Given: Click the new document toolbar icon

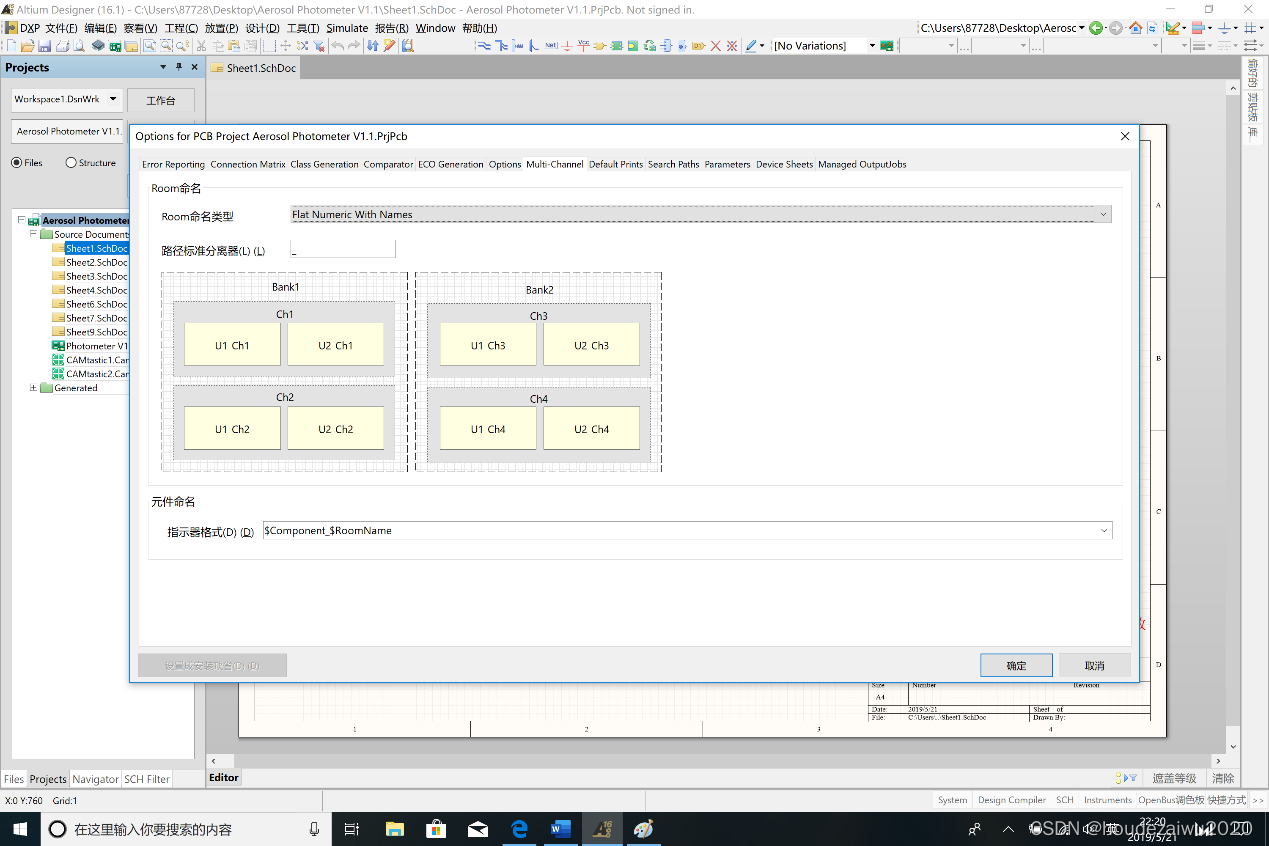Looking at the screenshot, I should point(11,46).
